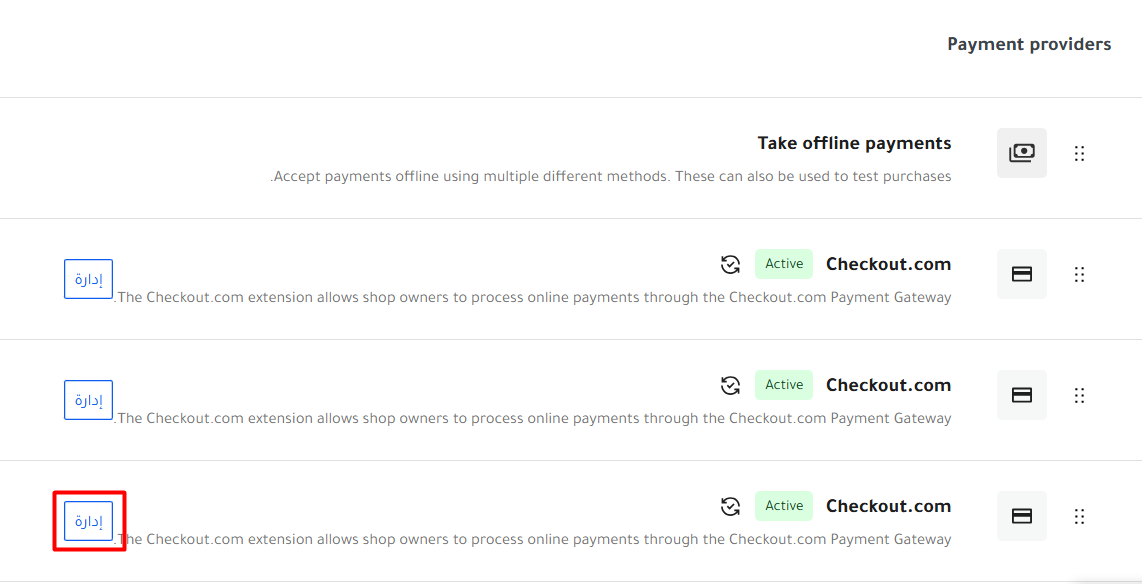Click the Active badge of the first Checkout.com row
Viewport: 1142px width, 584px height.
[x=784, y=264]
